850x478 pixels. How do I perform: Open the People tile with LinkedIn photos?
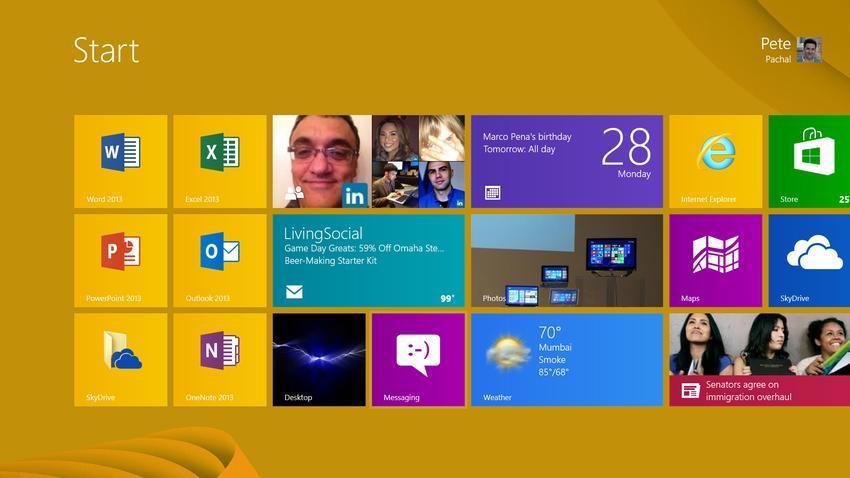point(368,161)
